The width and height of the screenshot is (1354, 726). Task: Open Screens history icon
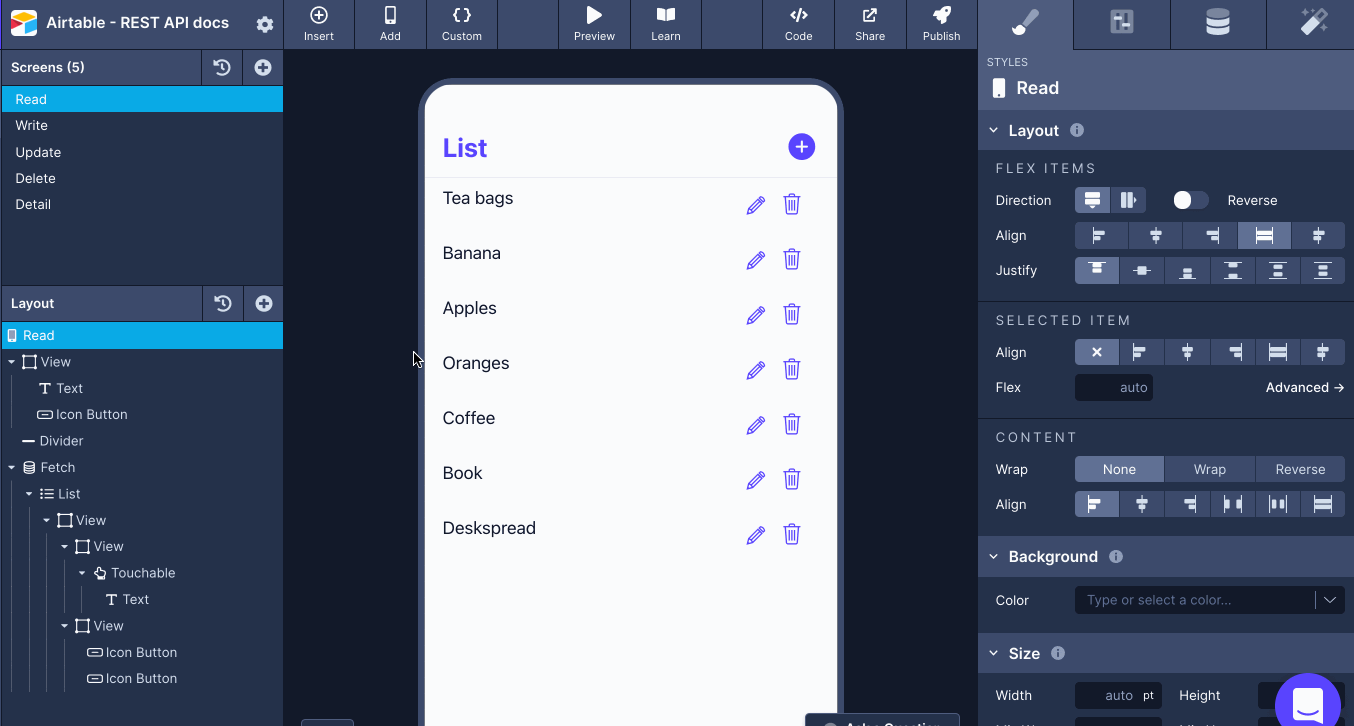click(x=222, y=67)
